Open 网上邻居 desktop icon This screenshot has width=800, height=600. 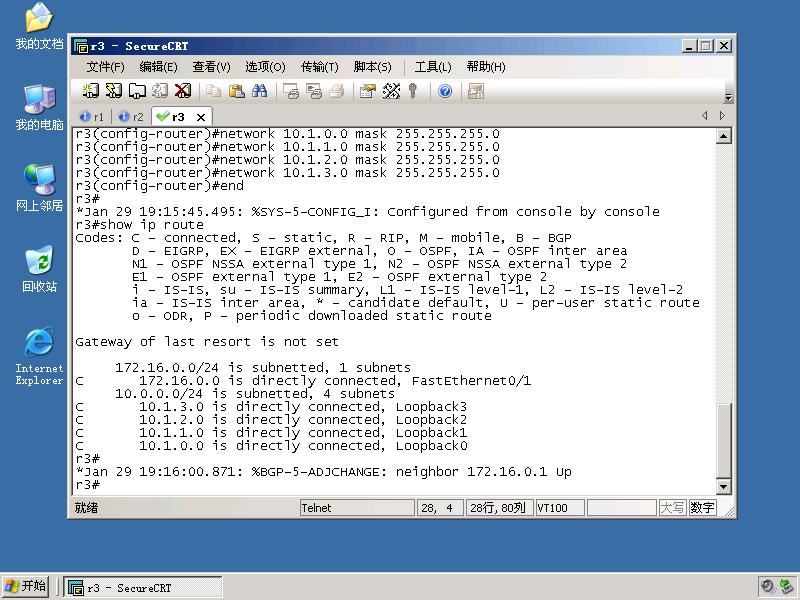[39, 188]
